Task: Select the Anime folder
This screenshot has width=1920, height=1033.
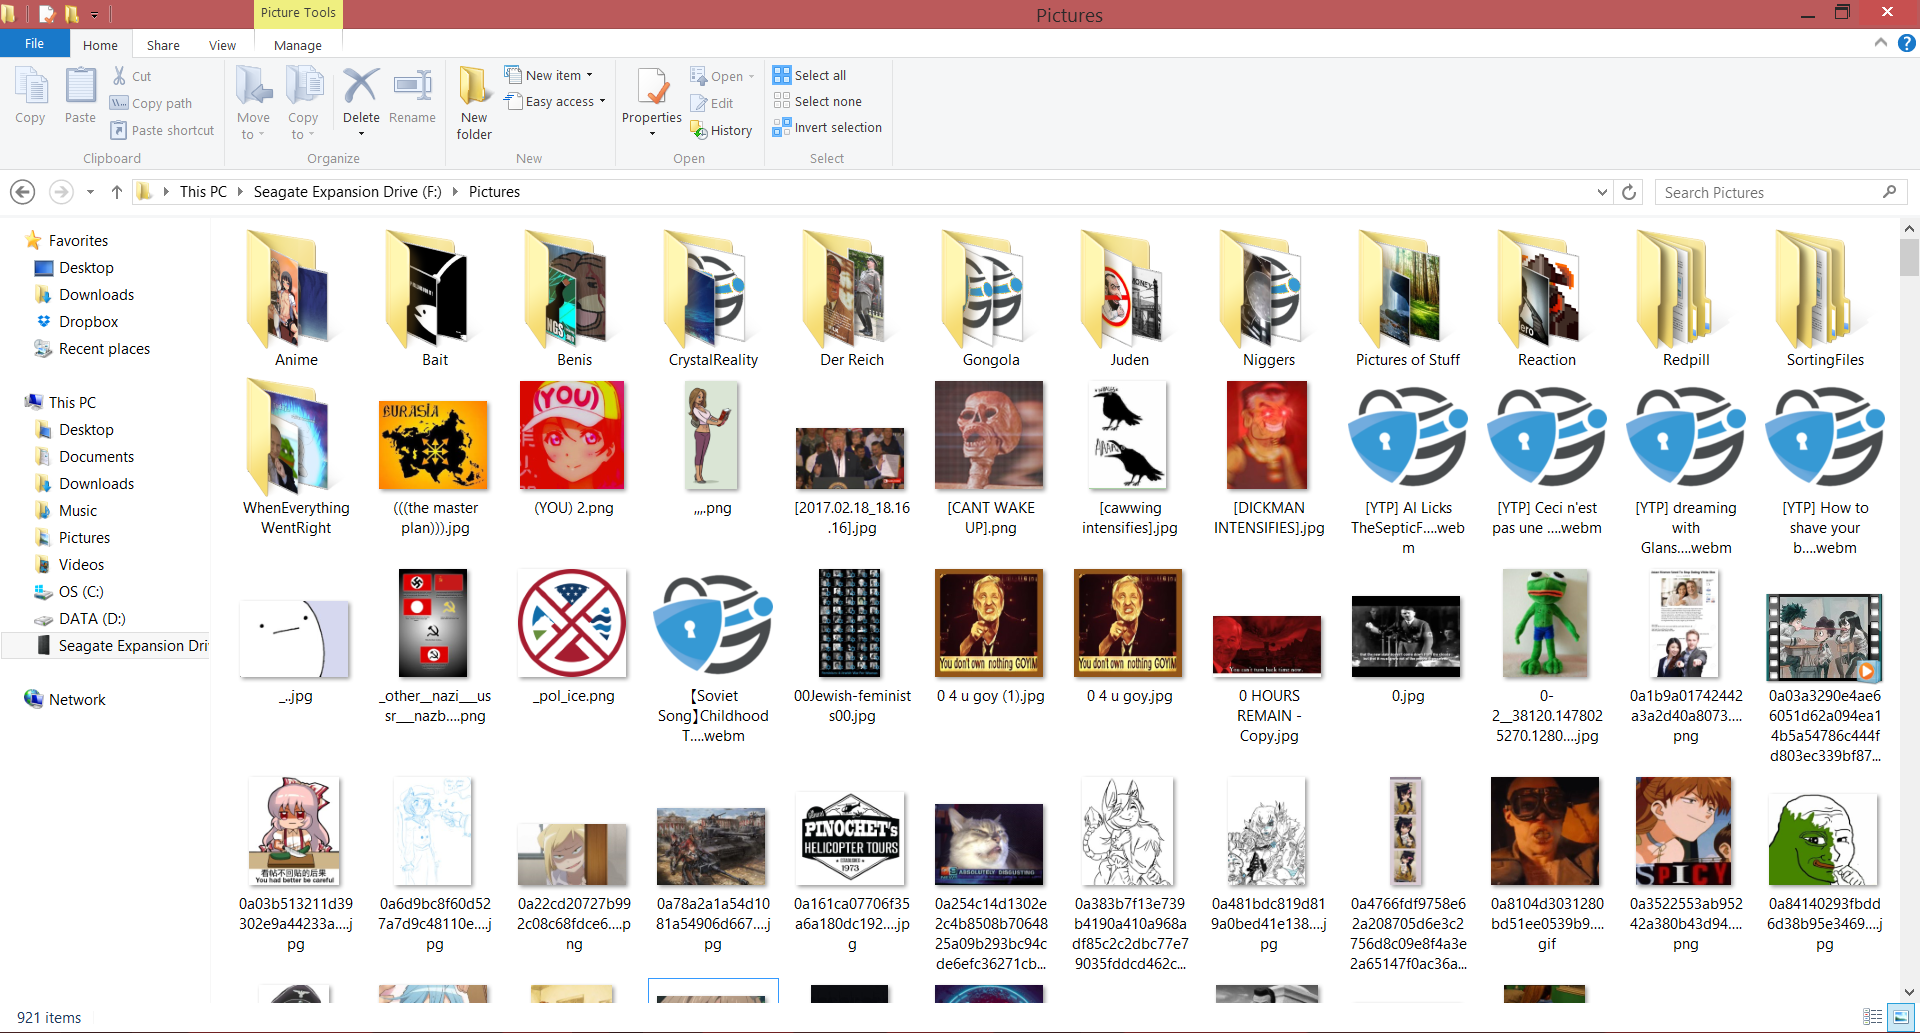Action: [x=296, y=299]
